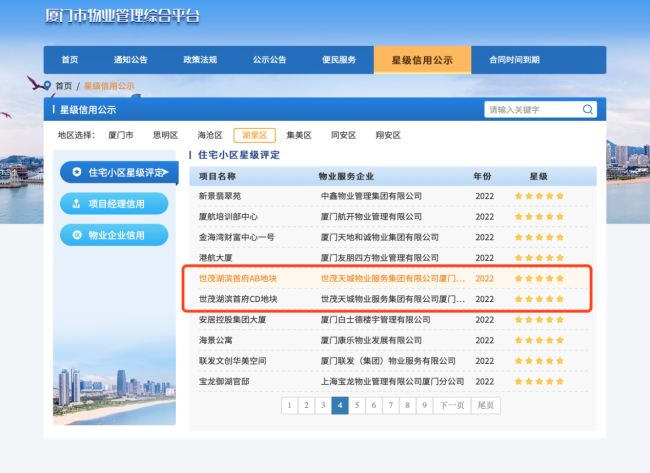Go to page 6

coord(374,405)
